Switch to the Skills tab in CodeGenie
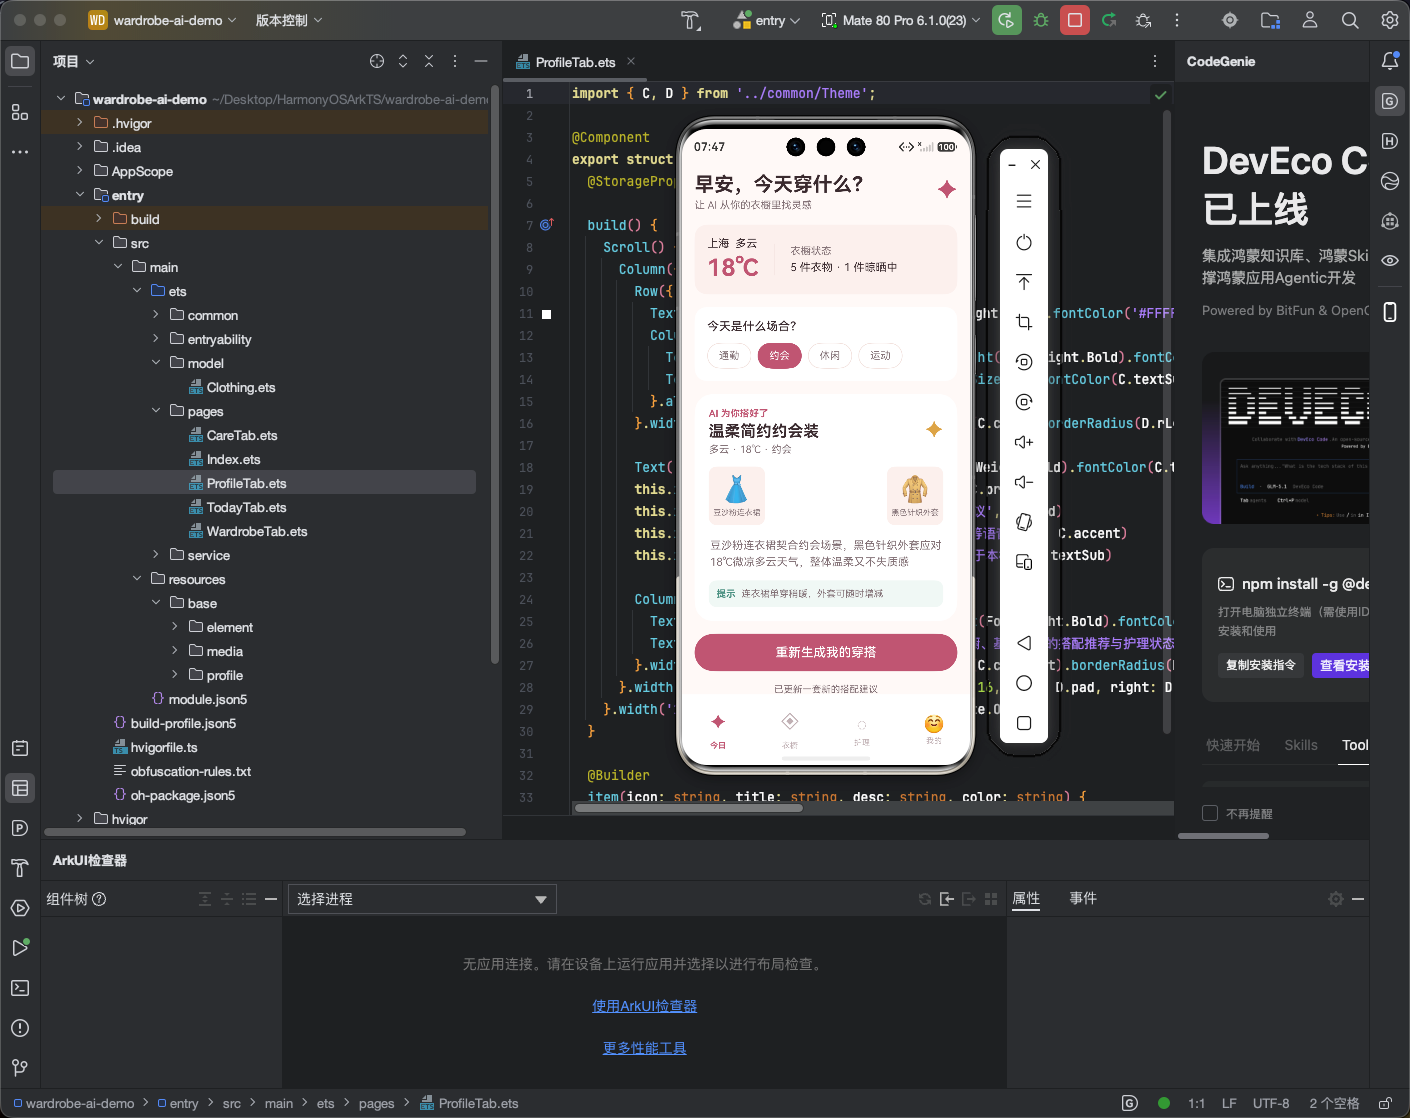Image resolution: width=1410 pixels, height=1118 pixels. [1301, 745]
